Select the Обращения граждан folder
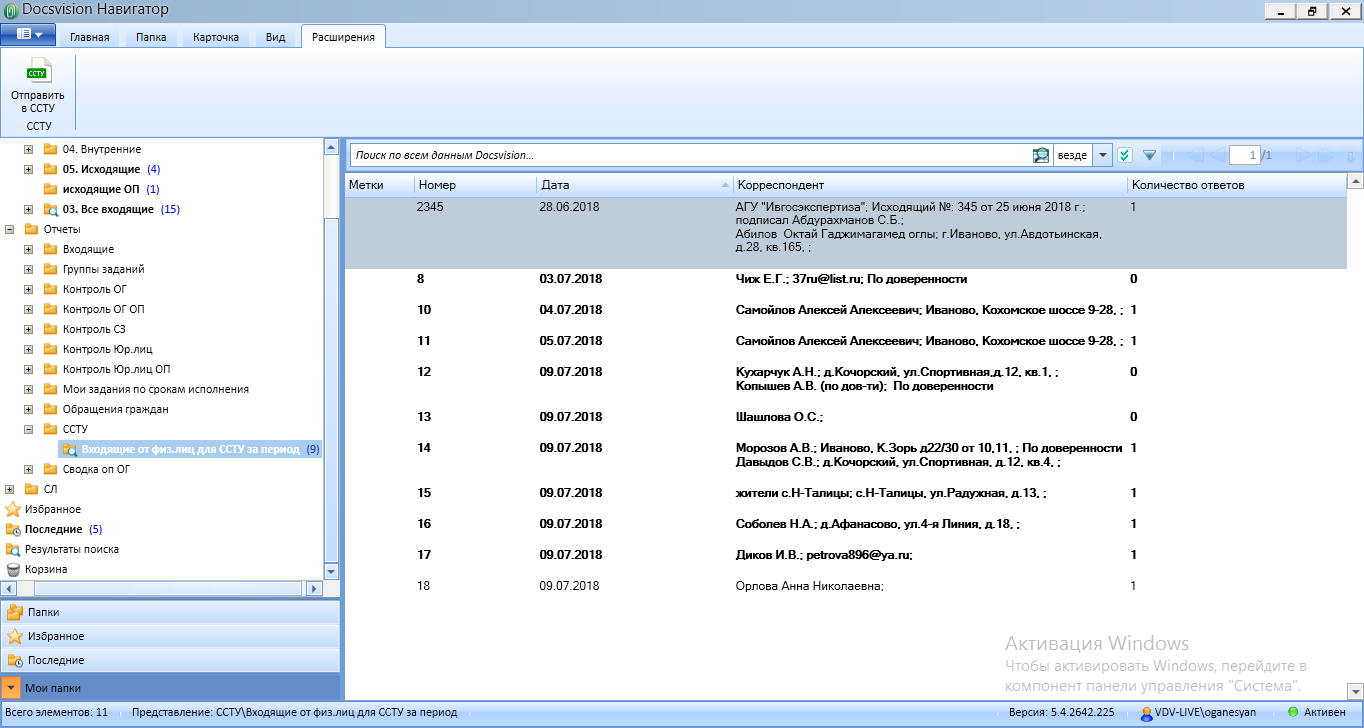The width and height of the screenshot is (1364, 728). click(x=115, y=409)
